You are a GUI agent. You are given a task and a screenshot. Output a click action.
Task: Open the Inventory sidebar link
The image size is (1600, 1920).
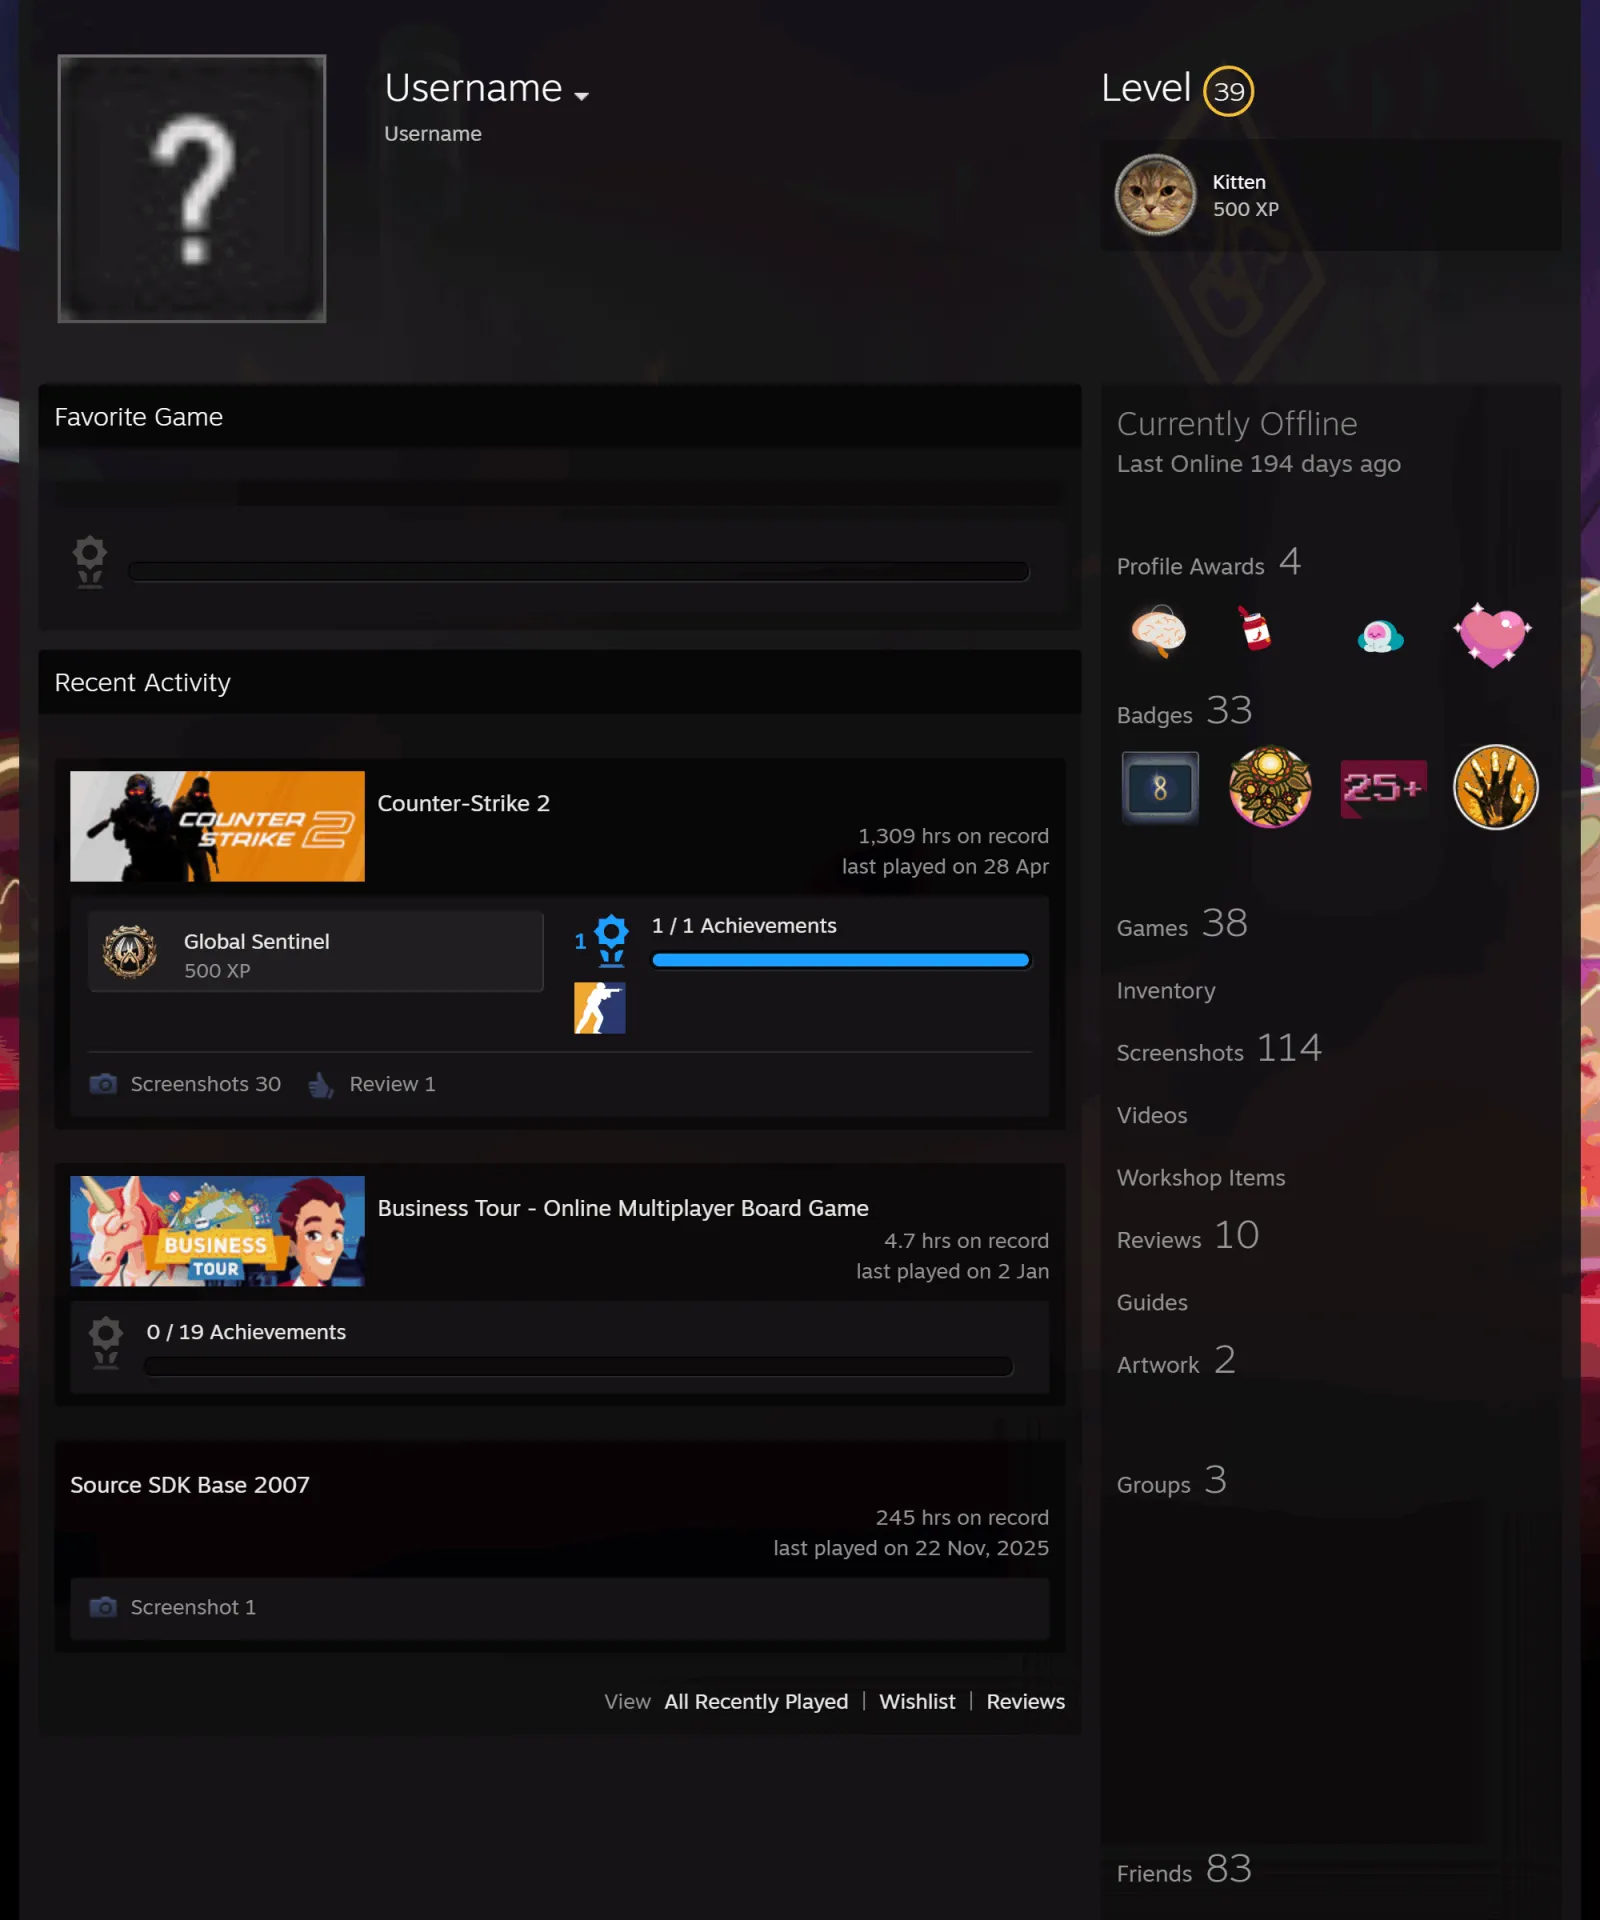click(1166, 990)
